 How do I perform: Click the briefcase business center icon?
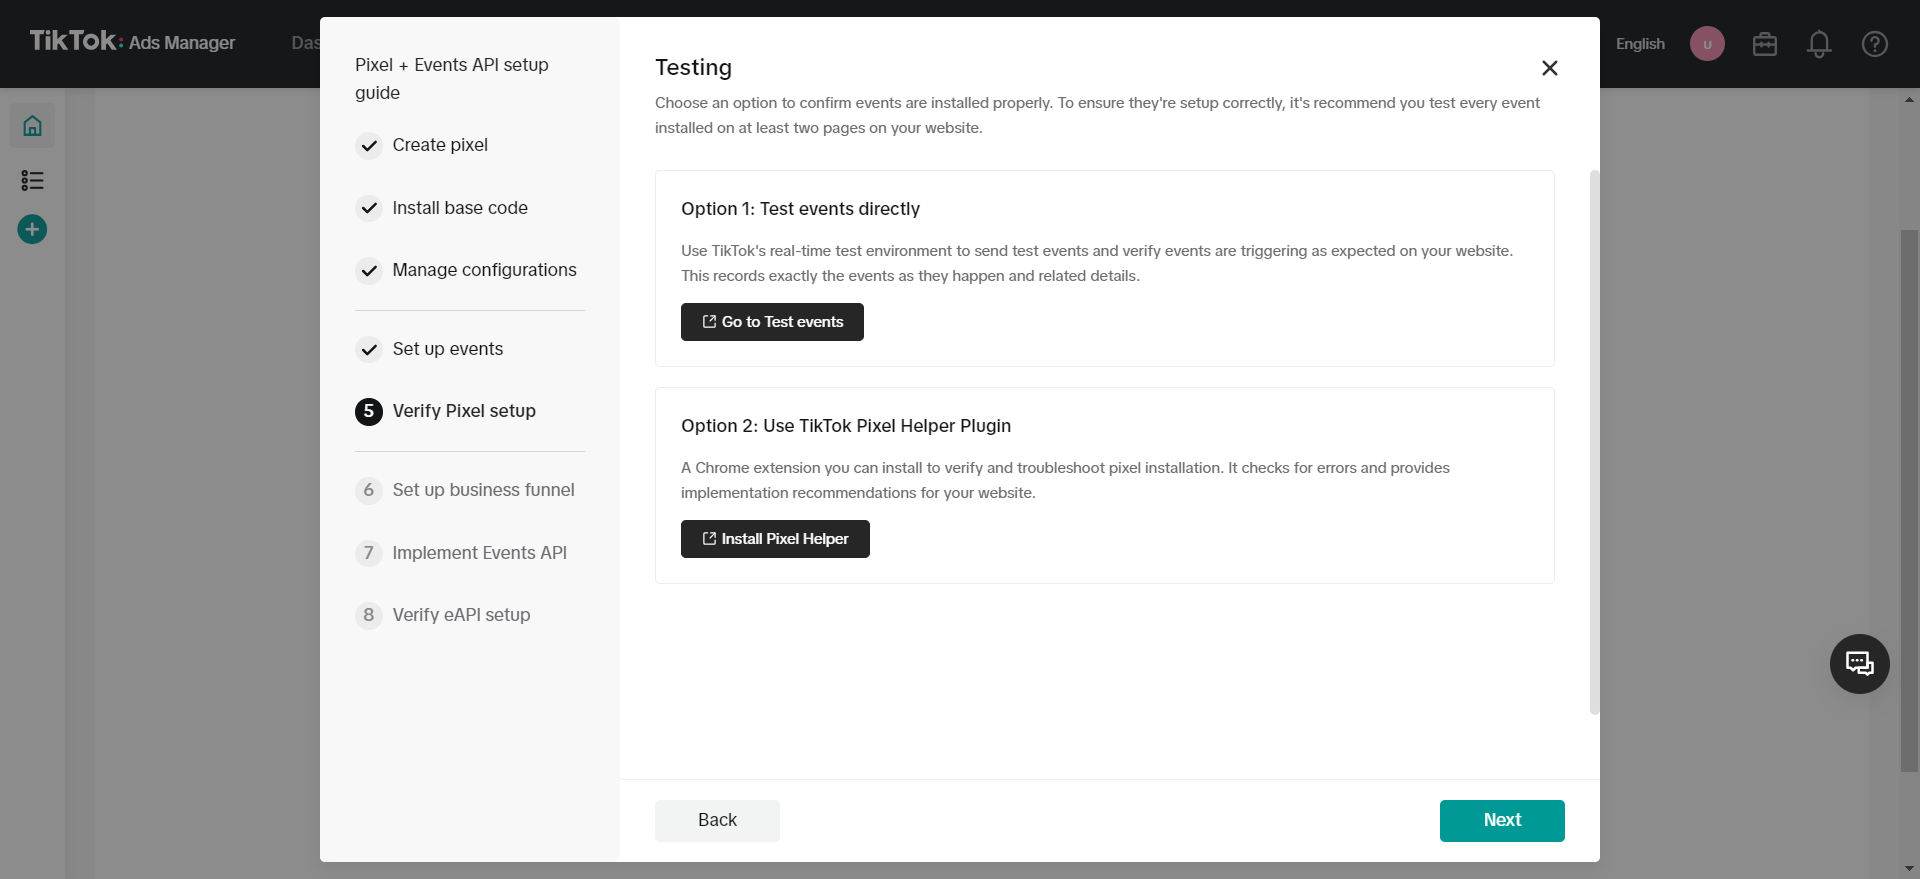click(1764, 44)
